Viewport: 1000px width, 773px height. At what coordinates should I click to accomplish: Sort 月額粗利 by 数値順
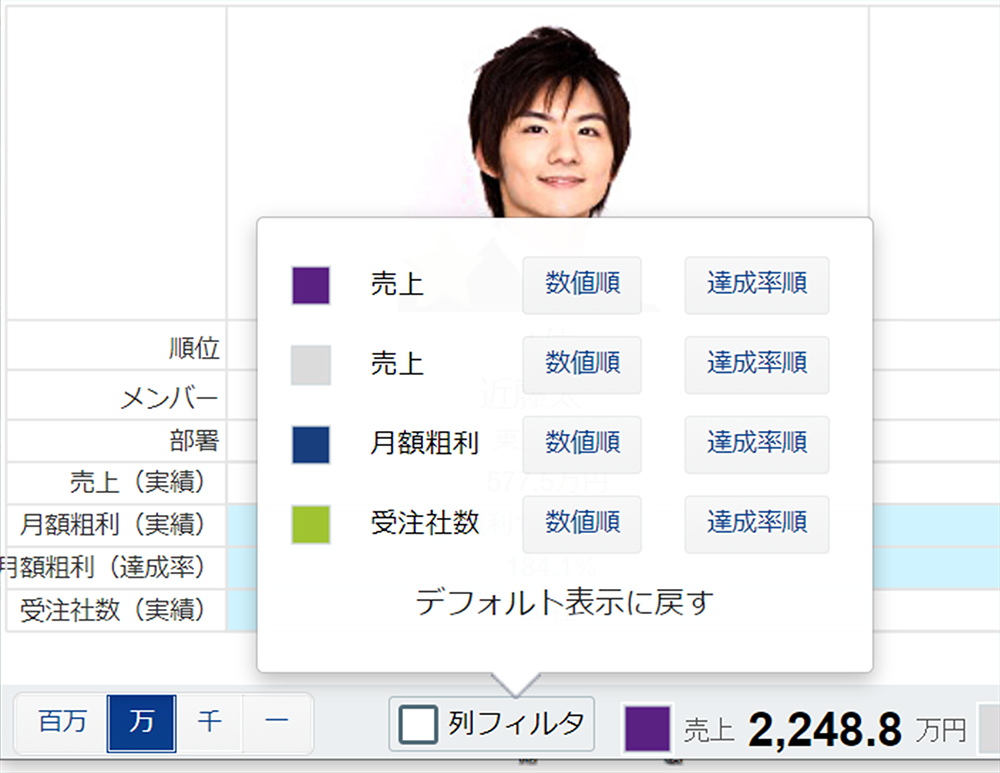pyautogui.click(x=582, y=444)
